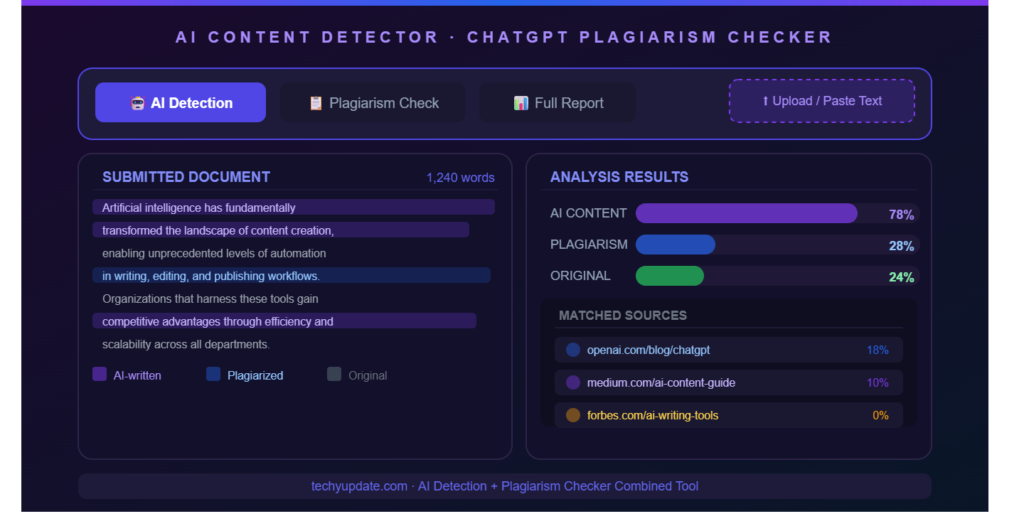This screenshot has width=1024, height=526.
Task: Click the AI CONTENT purple progress bar
Action: (x=746, y=214)
